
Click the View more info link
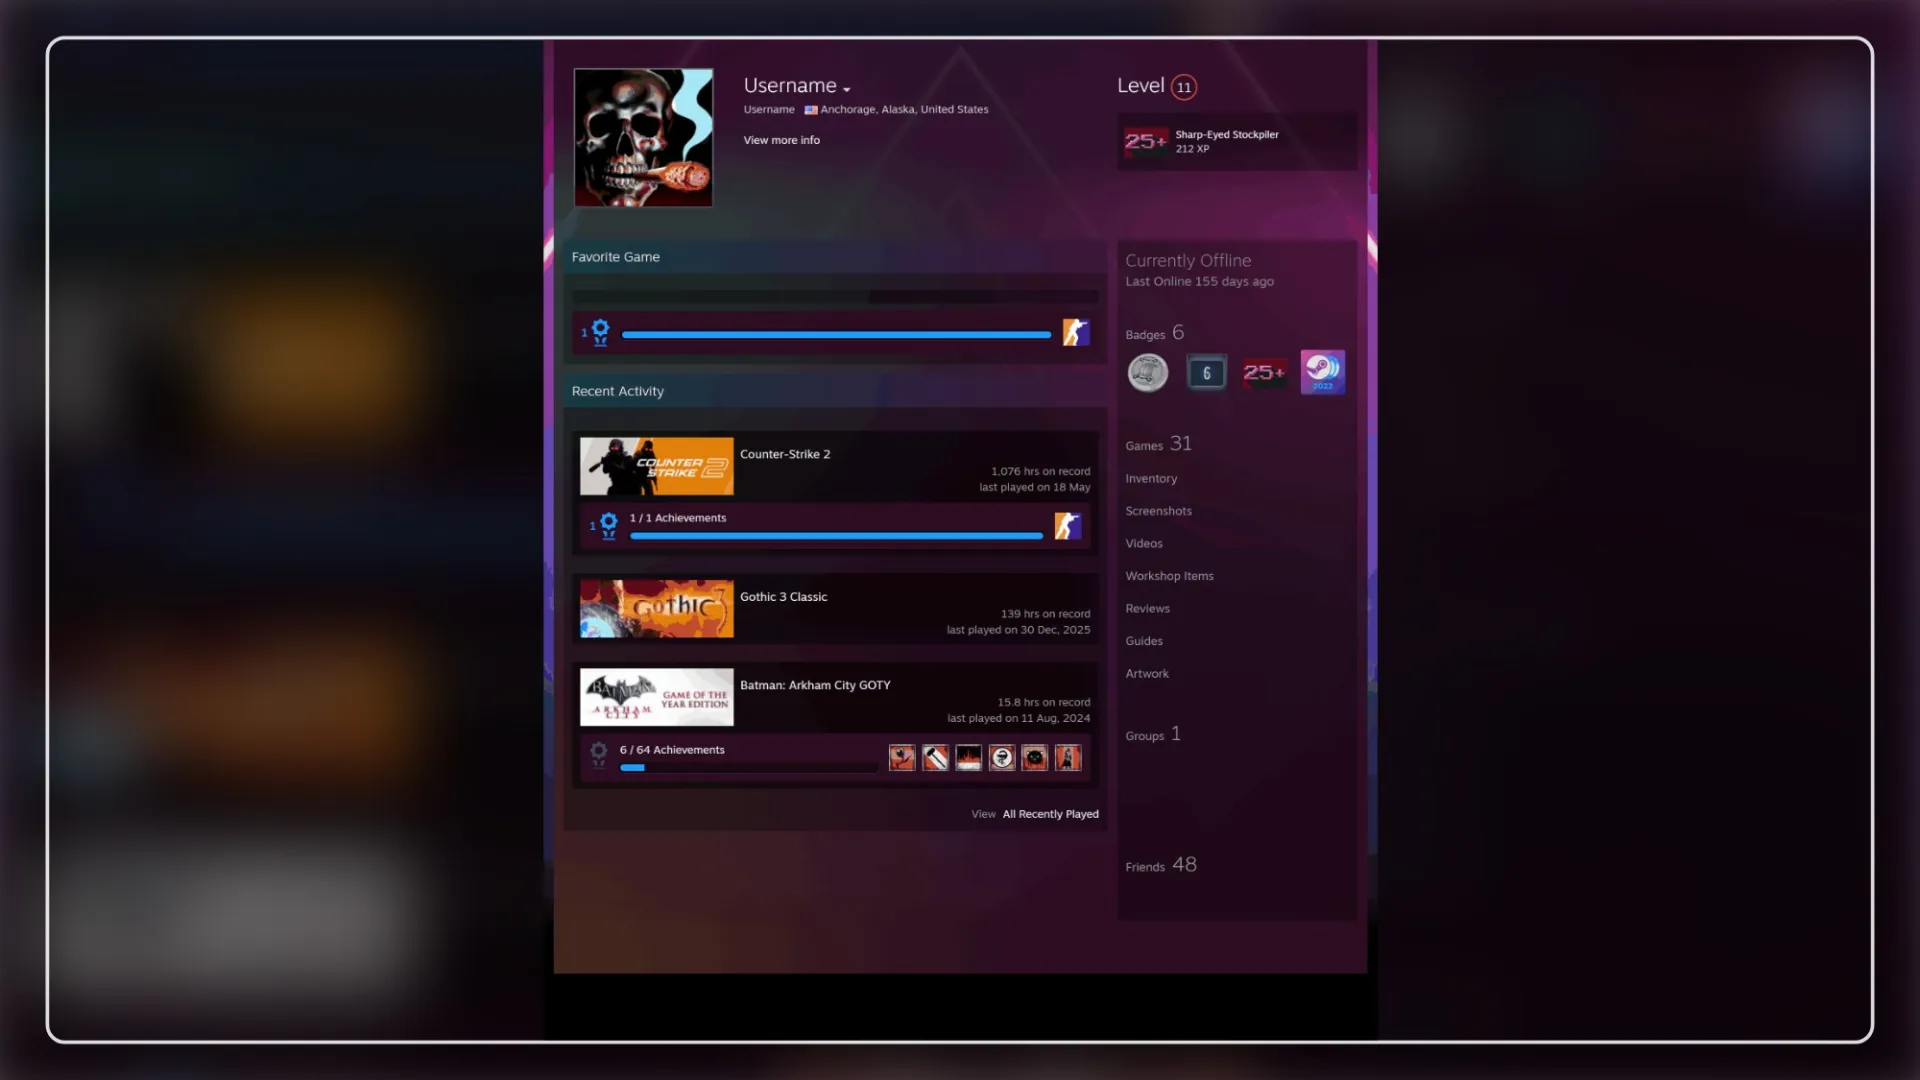point(781,140)
